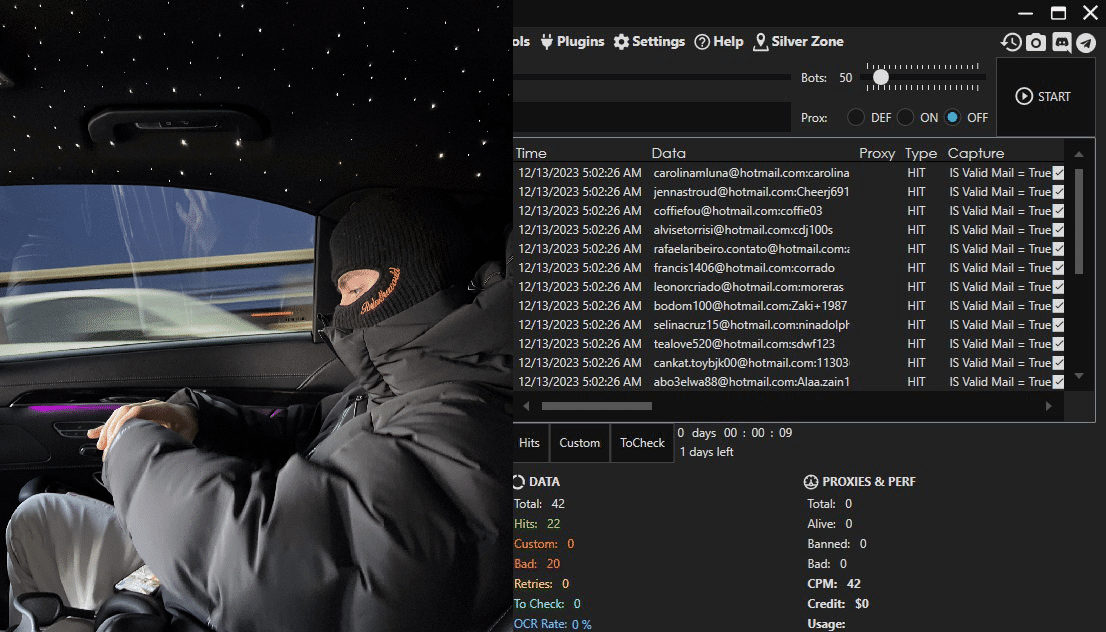
Task: Select rafaelaribeiro.contato@hotmail.com row data
Action: (751, 249)
